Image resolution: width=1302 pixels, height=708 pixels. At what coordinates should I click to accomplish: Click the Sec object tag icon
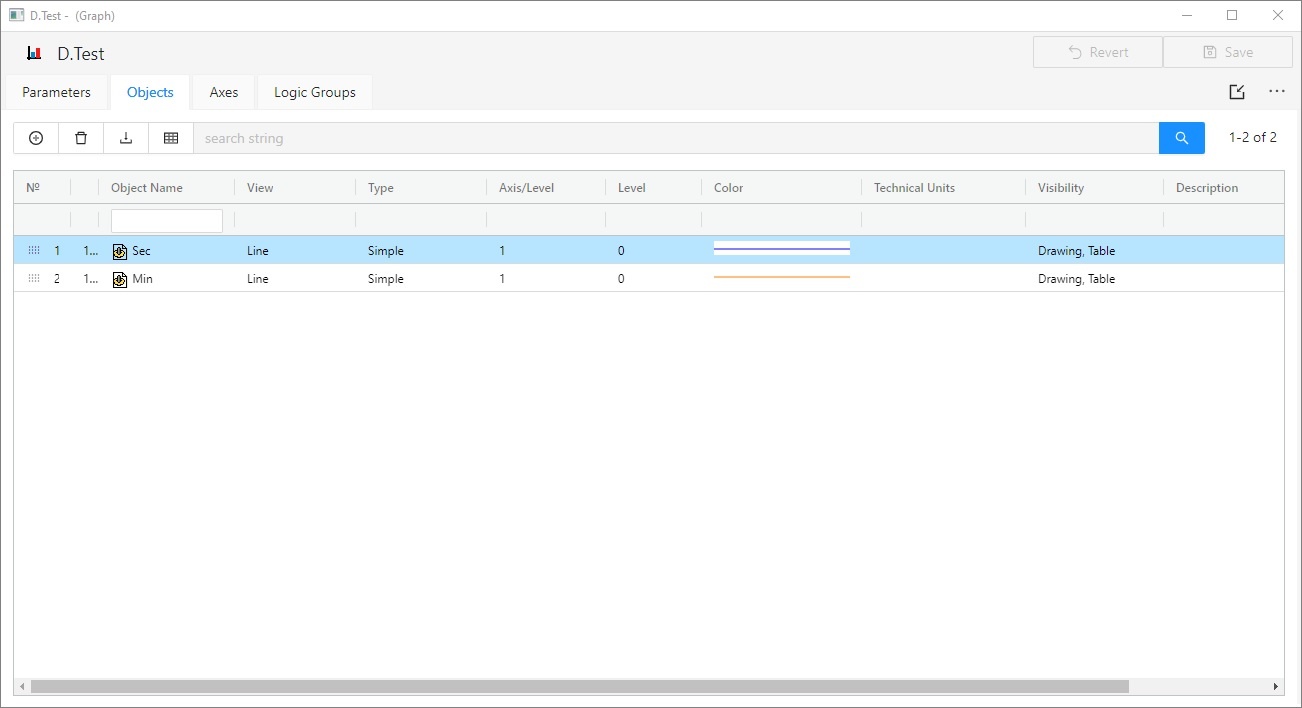[120, 251]
